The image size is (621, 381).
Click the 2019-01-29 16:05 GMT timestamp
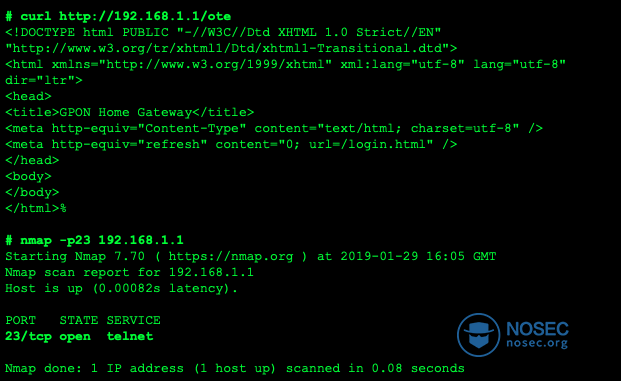point(418,256)
